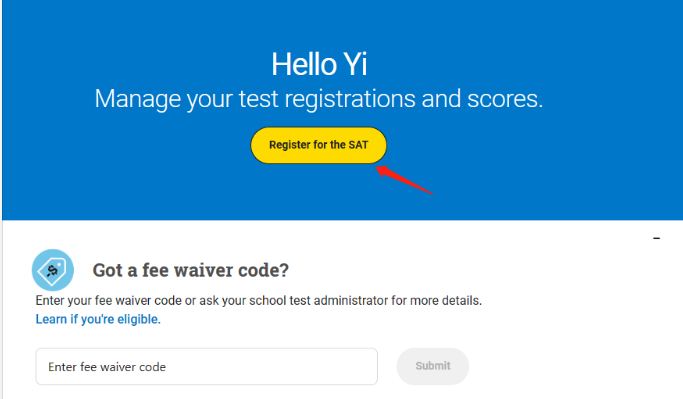Click the word registrations in banner subtitle
The width and height of the screenshot is (683, 399).
coord(350,99)
